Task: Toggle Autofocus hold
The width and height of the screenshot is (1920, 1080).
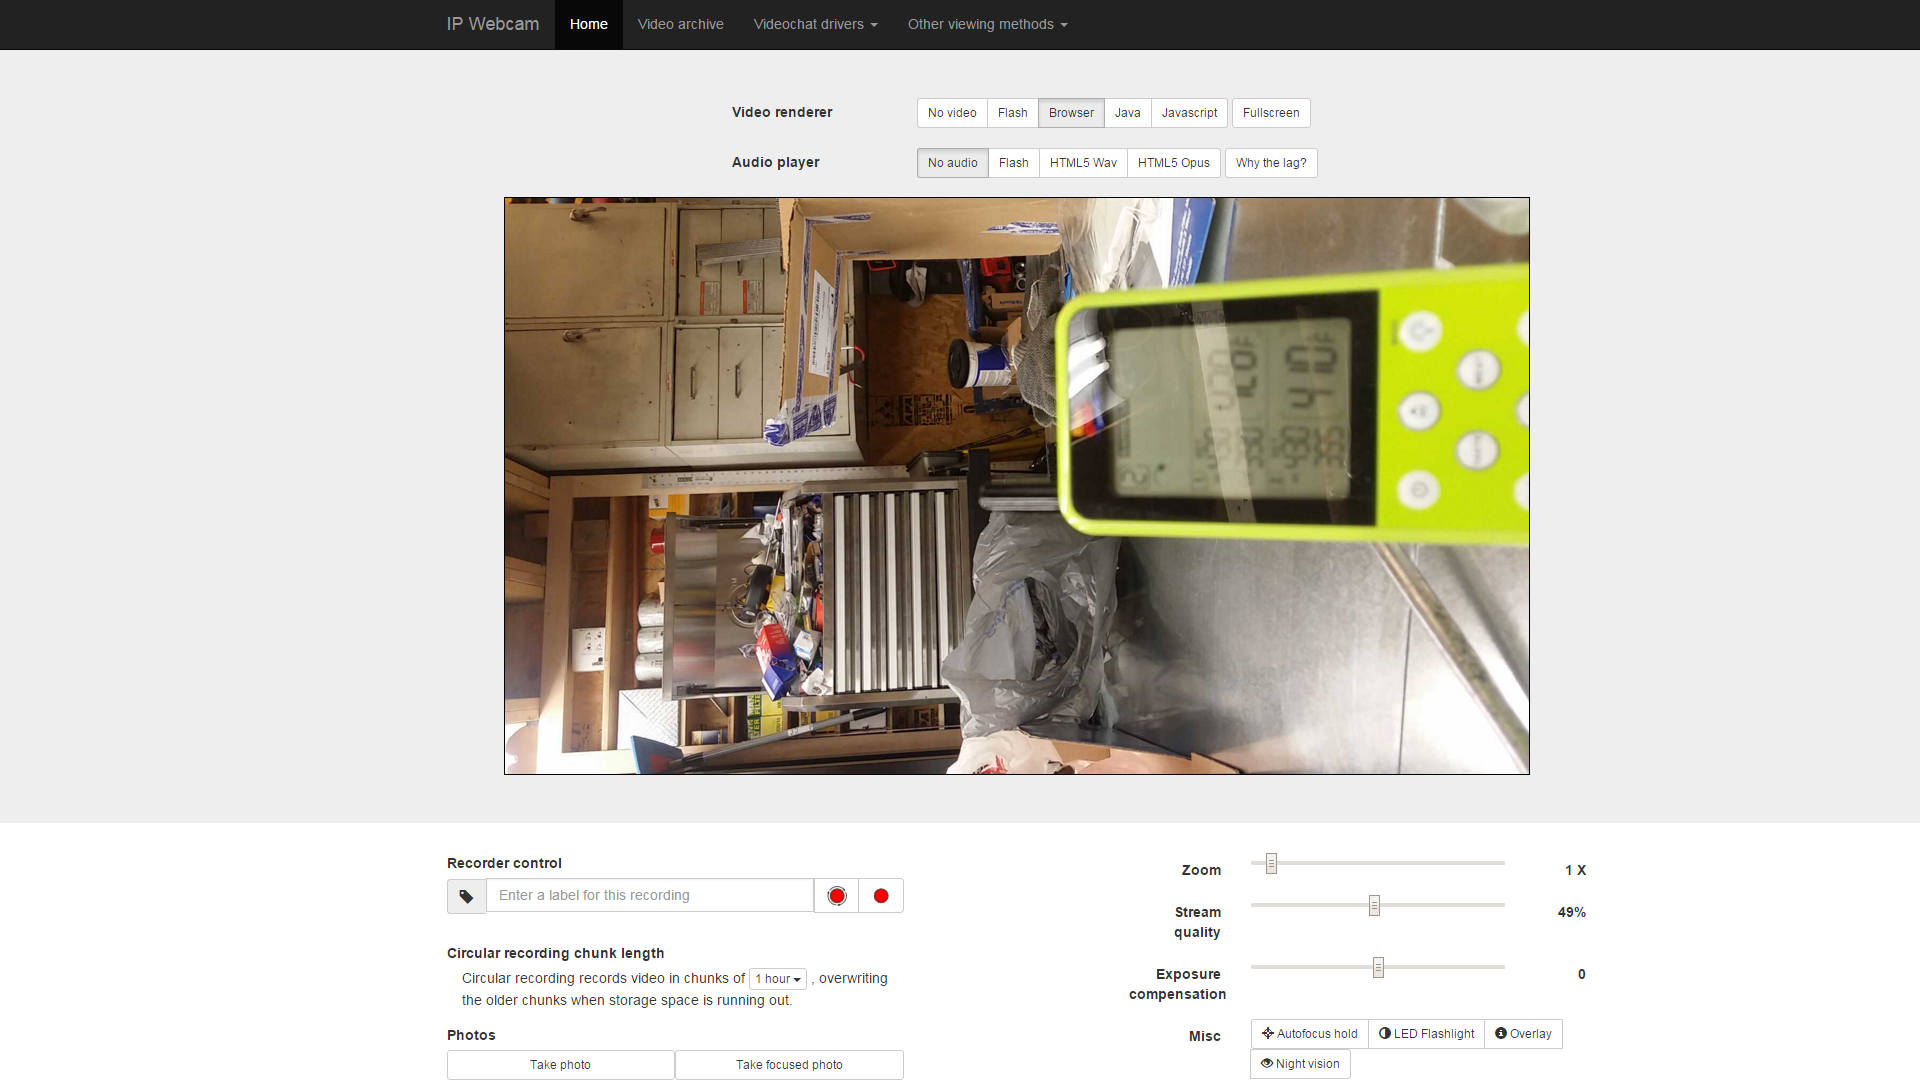Action: tap(1309, 1034)
